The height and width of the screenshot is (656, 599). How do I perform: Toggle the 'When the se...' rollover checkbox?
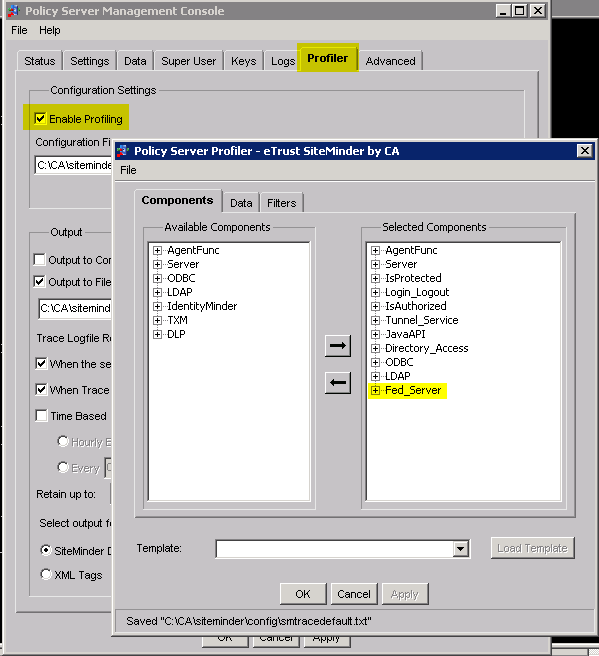pyautogui.click(x=41, y=364)
